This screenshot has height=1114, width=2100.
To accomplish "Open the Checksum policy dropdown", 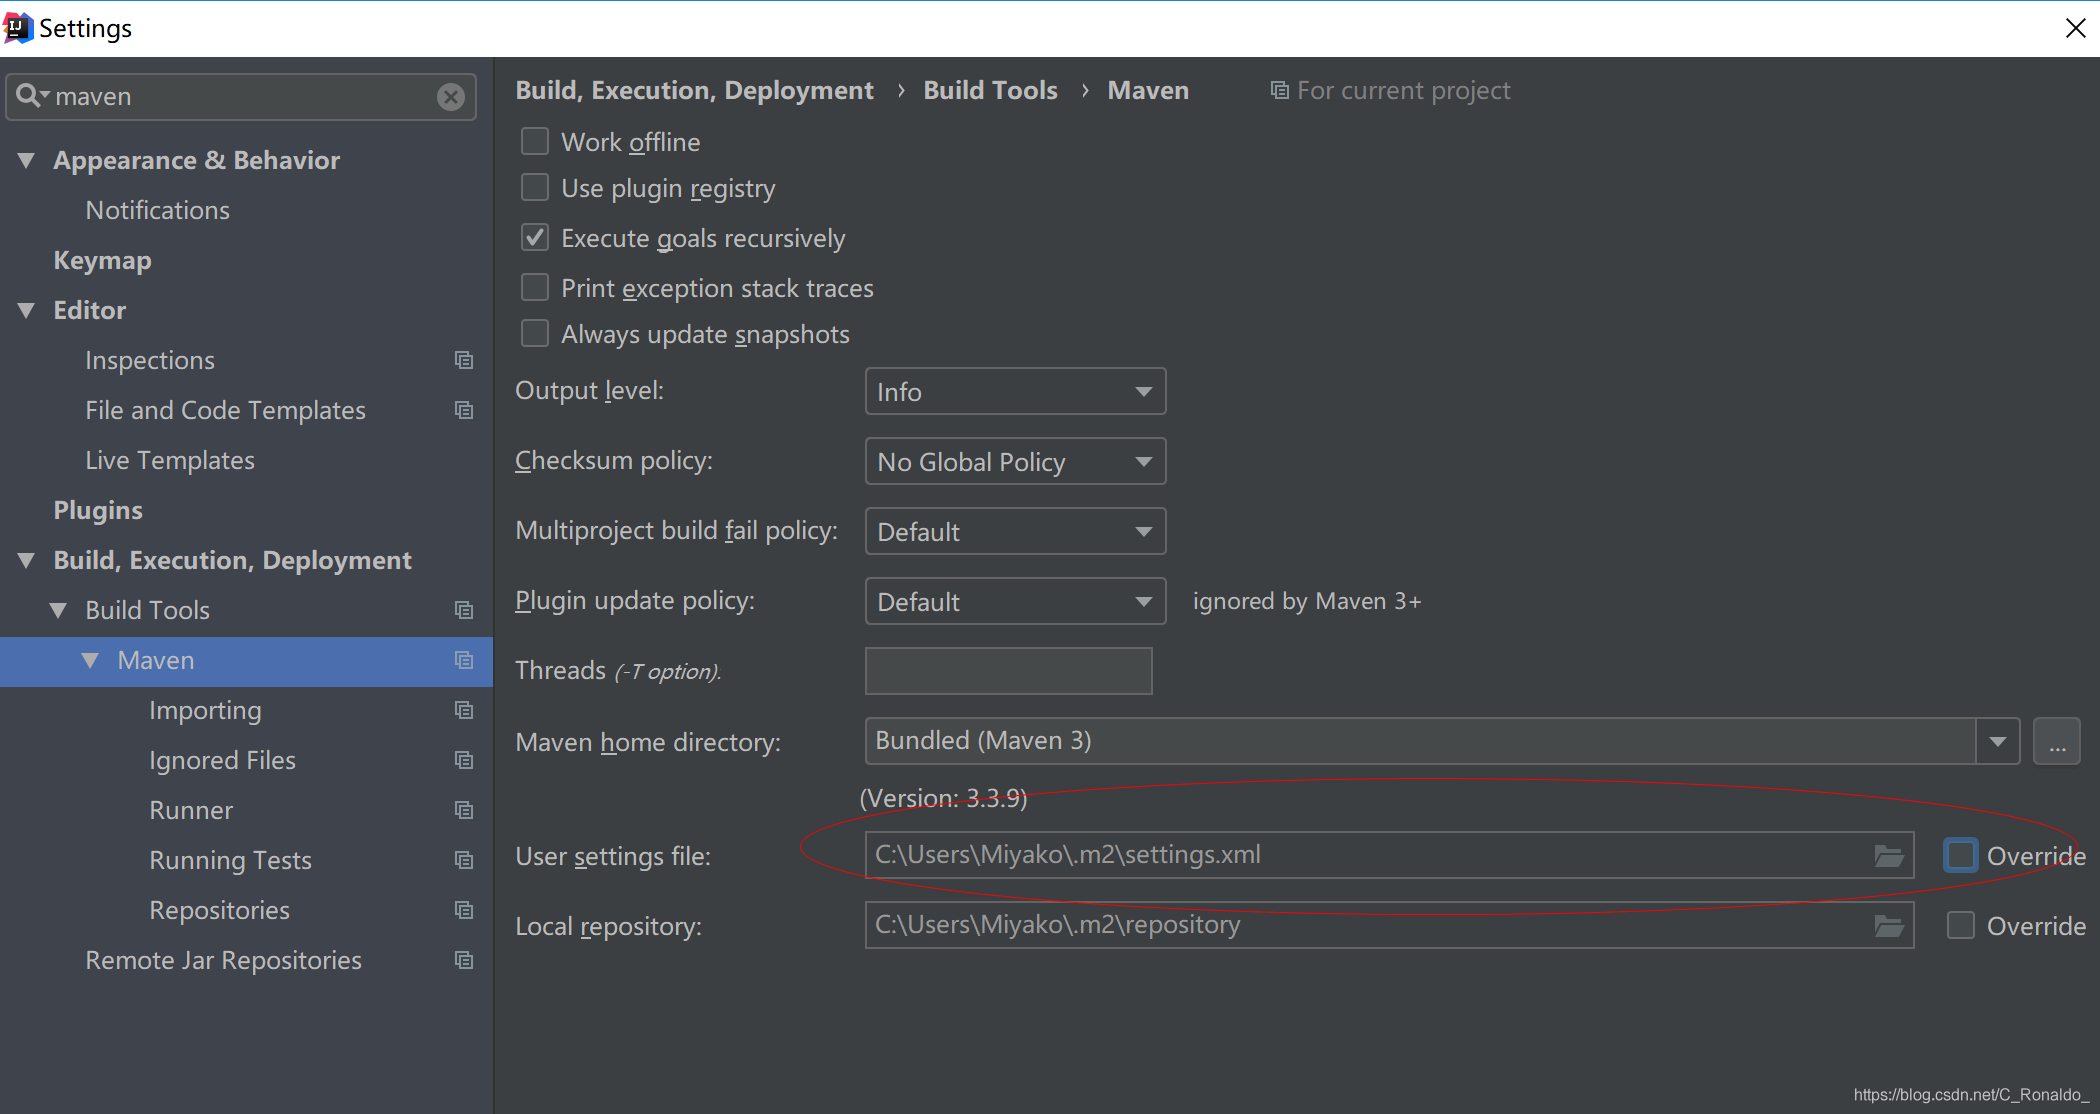I will [1015, 461].
